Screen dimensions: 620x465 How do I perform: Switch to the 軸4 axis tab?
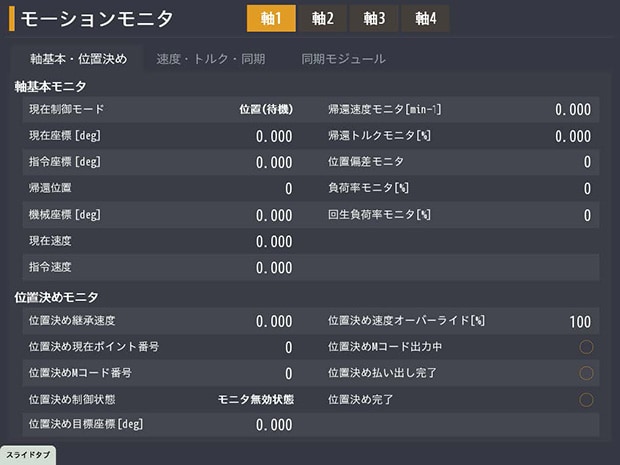click(425, 19)
